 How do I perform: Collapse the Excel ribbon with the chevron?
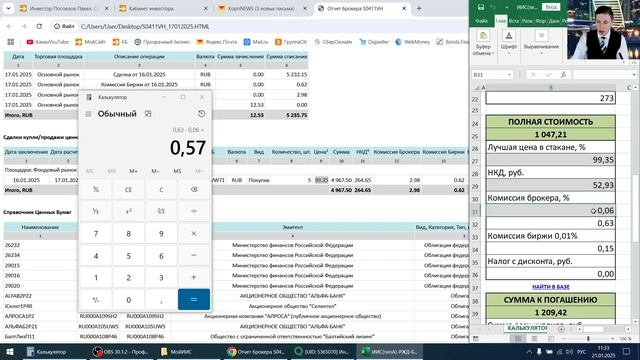click(x=634, y=62)
